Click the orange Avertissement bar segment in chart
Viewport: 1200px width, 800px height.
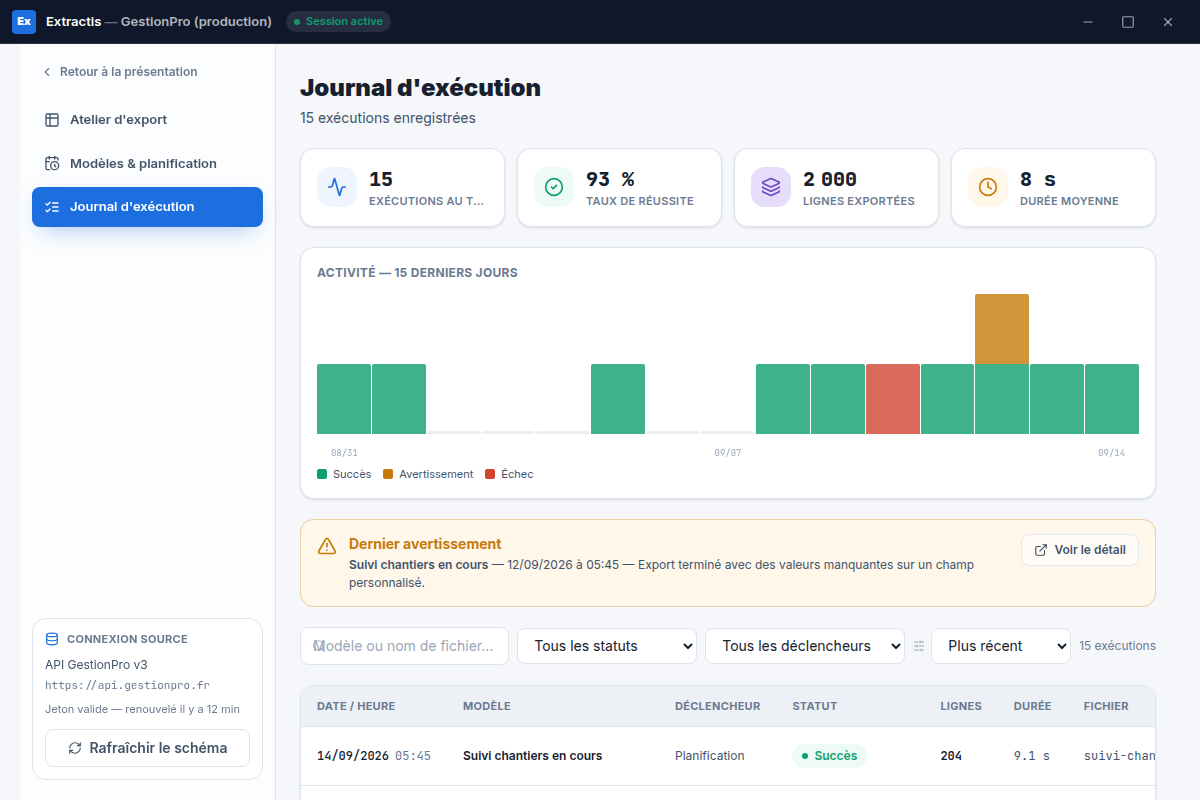coord(1002,329)
